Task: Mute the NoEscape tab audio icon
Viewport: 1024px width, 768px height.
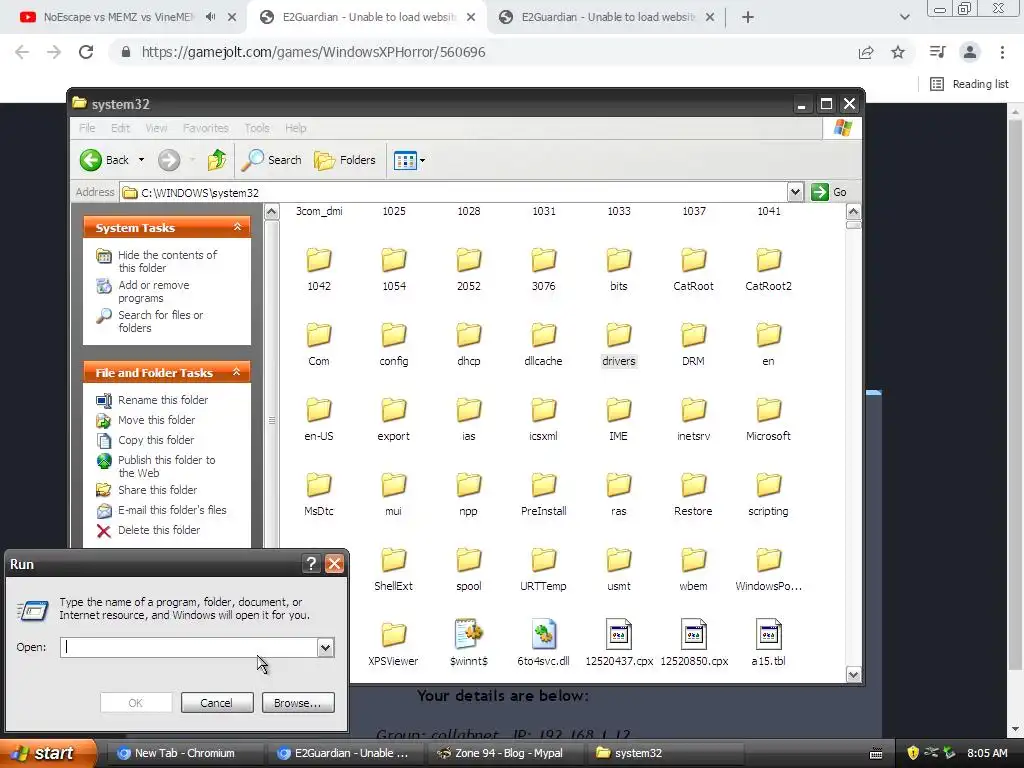Action: tap(210, 17)
